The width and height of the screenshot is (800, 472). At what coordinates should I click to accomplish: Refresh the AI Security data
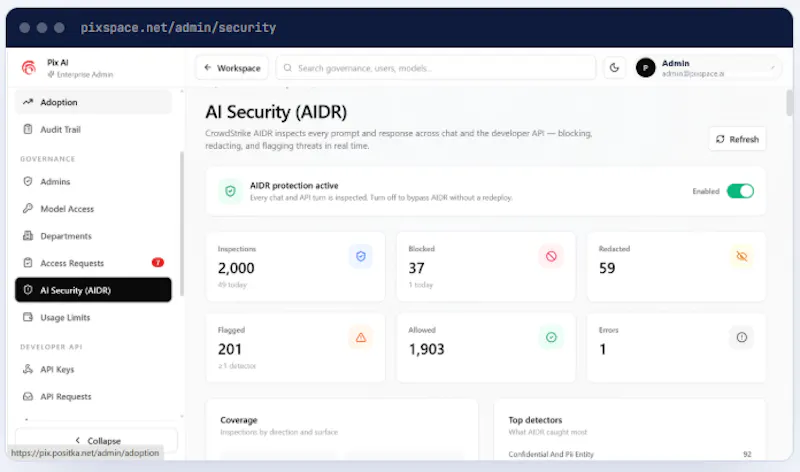pos(737,139)
